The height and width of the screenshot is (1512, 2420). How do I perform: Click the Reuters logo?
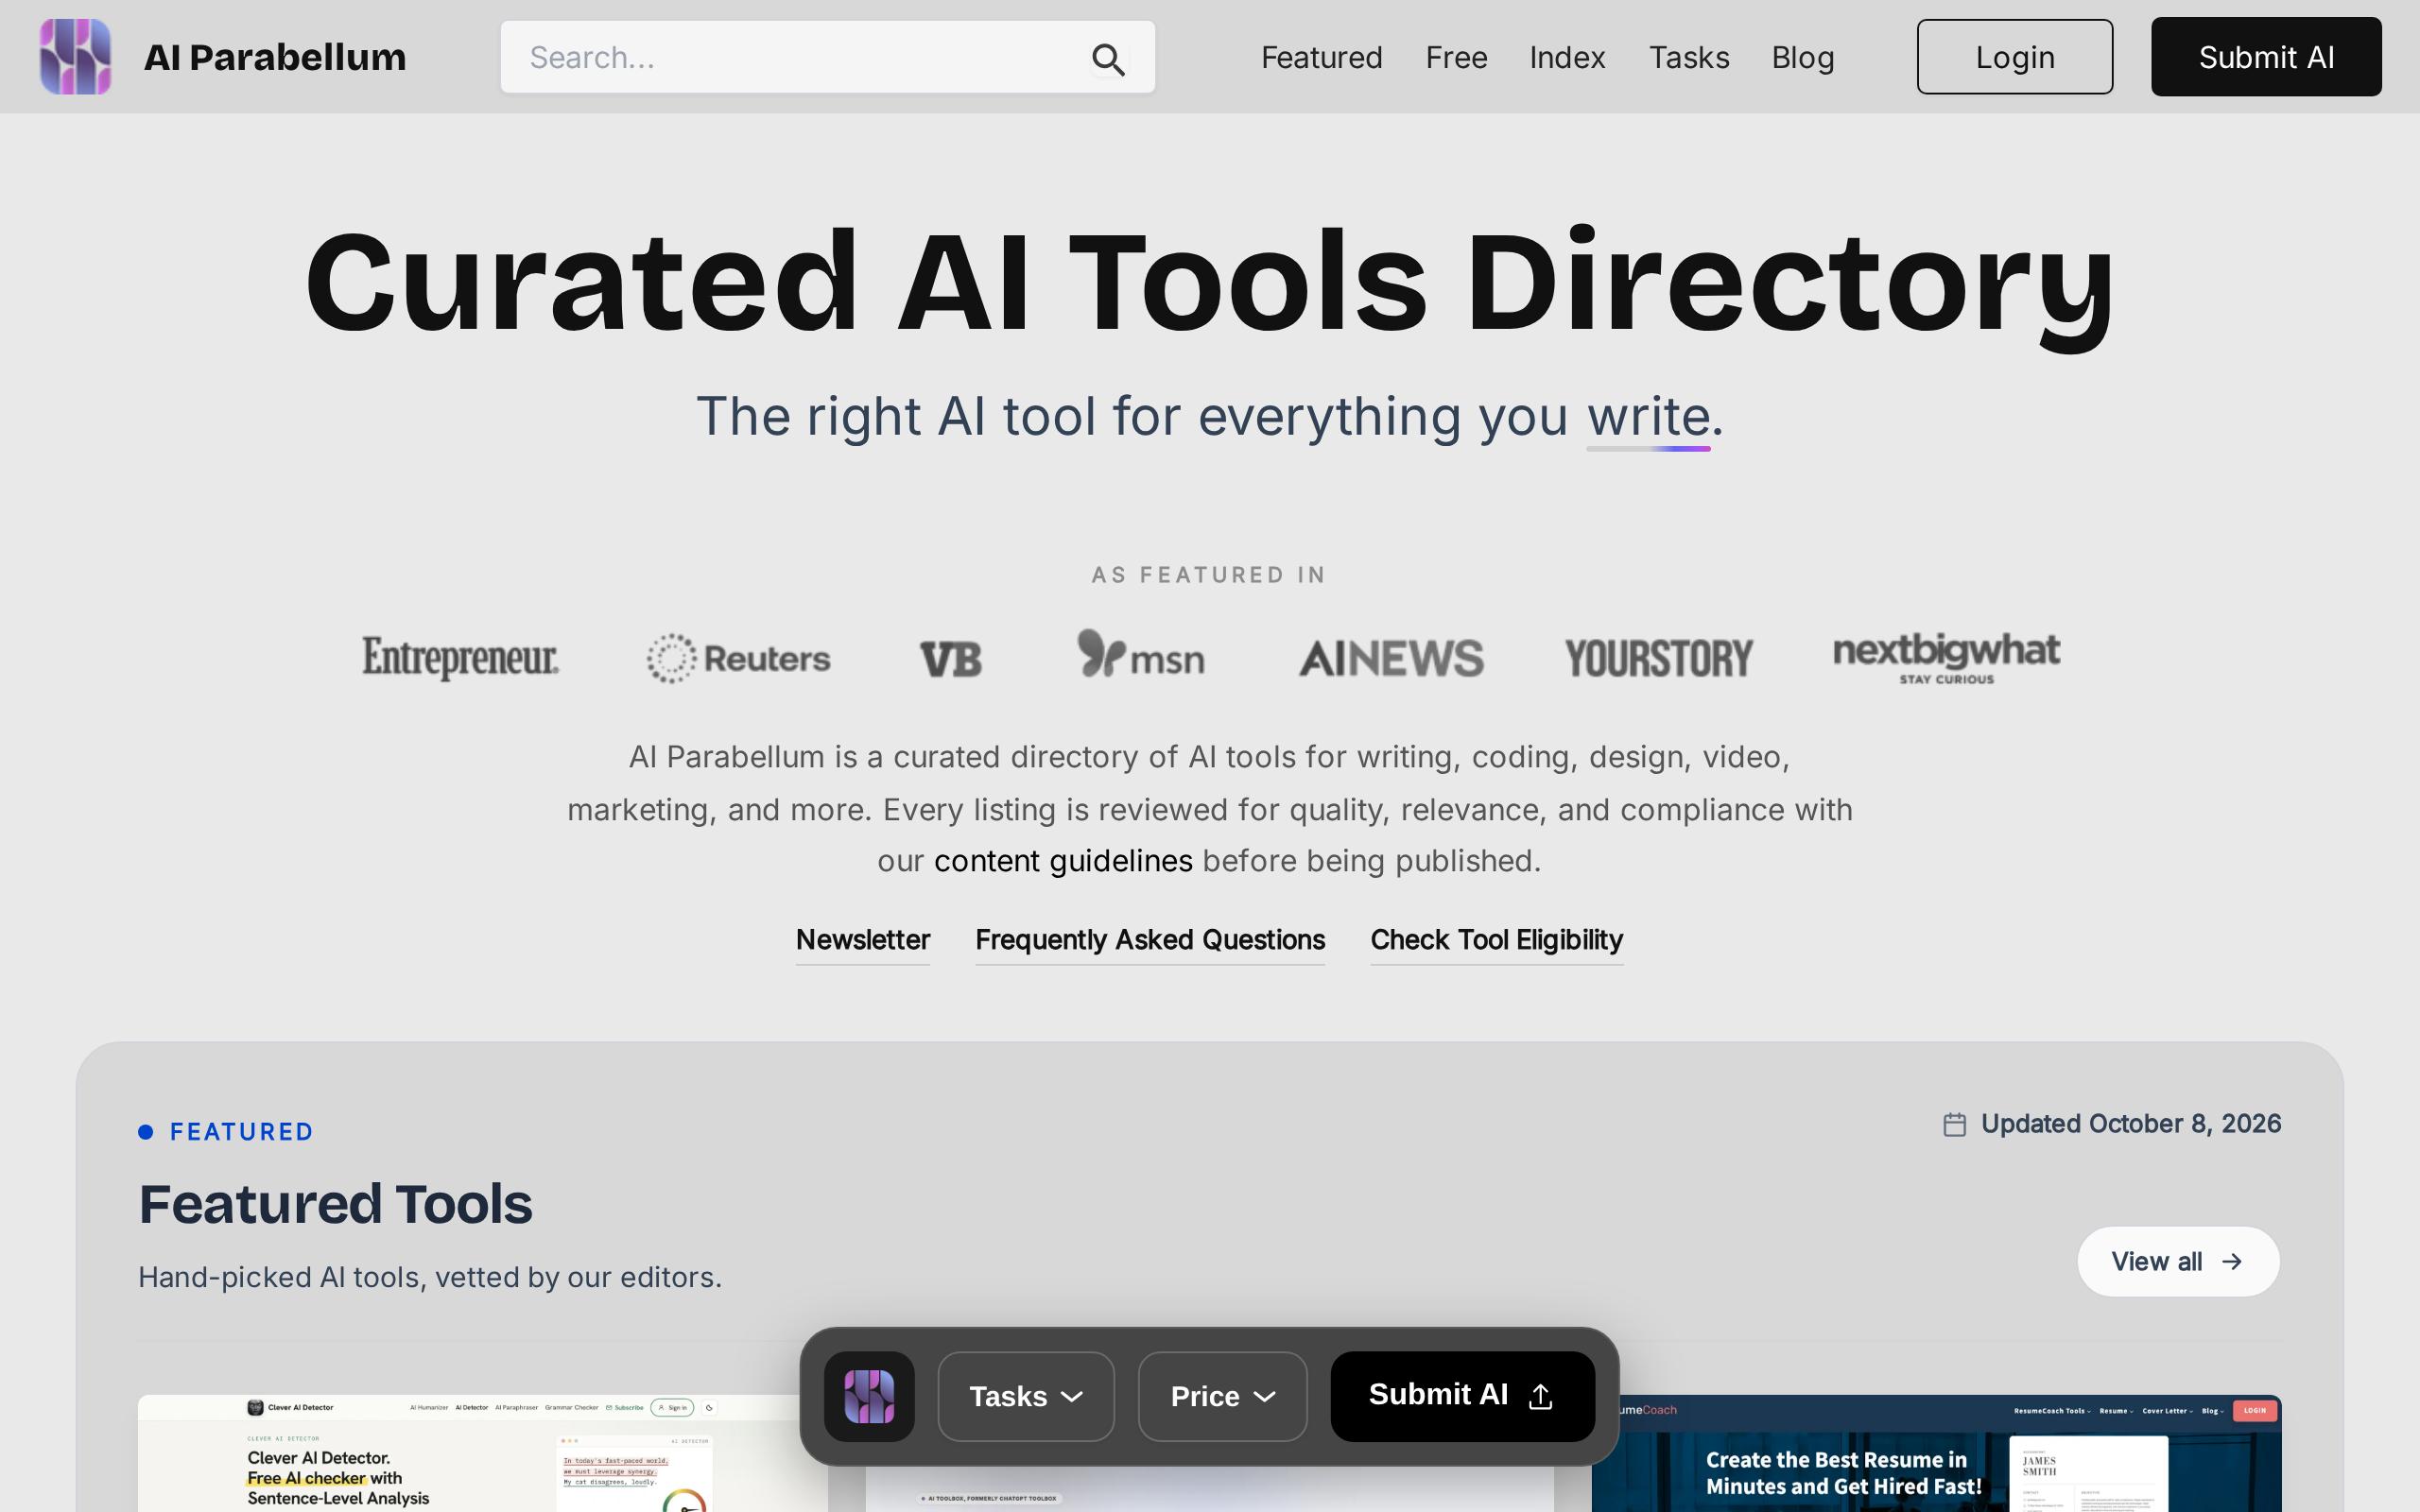coord(738,658)
